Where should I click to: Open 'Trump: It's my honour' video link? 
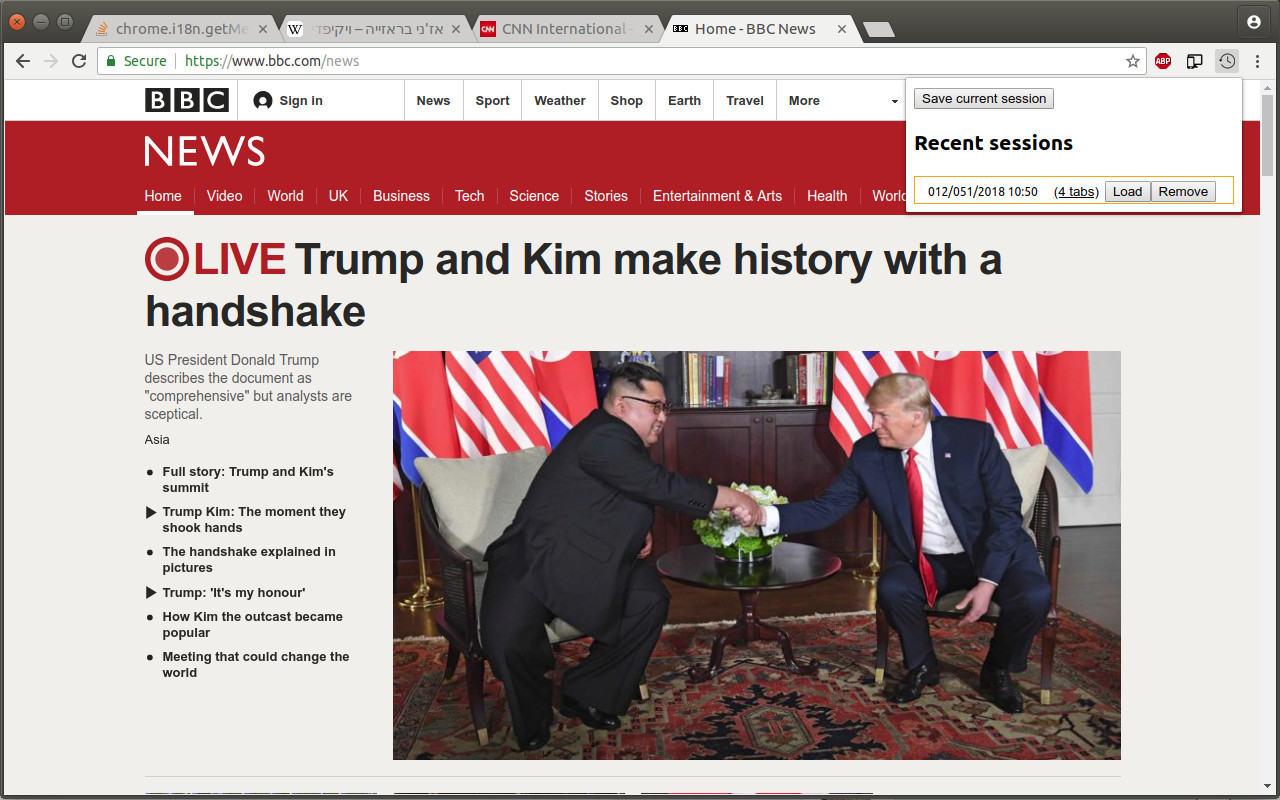click(234, 592)
